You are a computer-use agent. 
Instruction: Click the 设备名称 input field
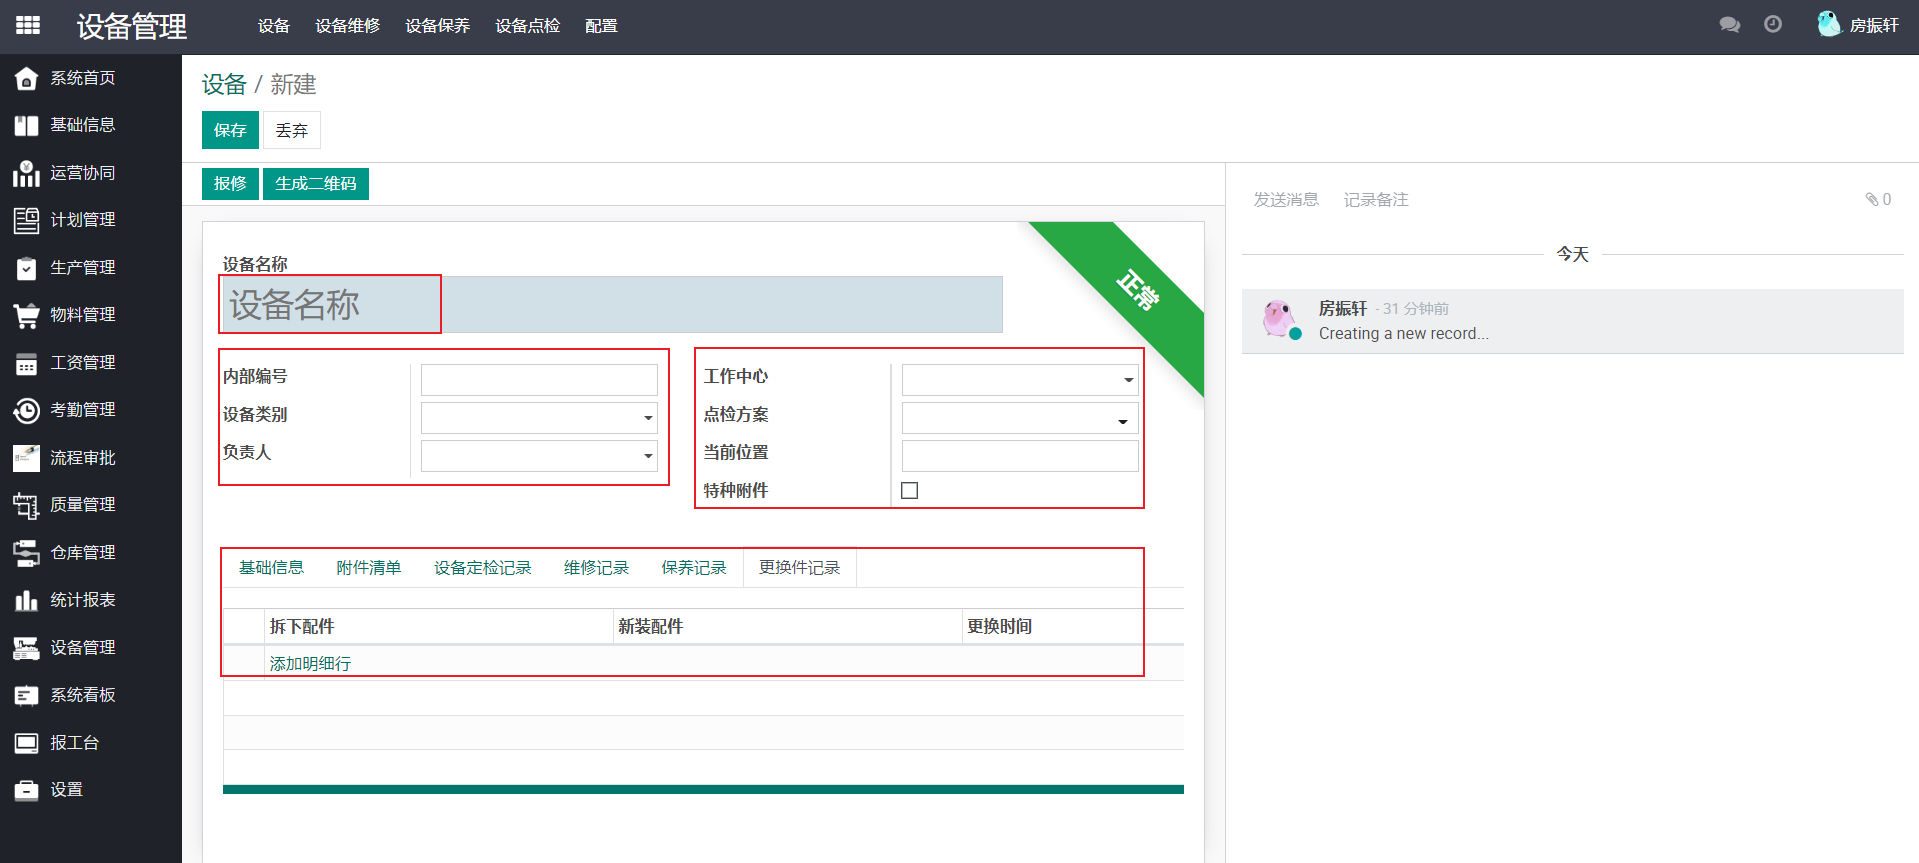pyautogui.click(x=611, y=305)
